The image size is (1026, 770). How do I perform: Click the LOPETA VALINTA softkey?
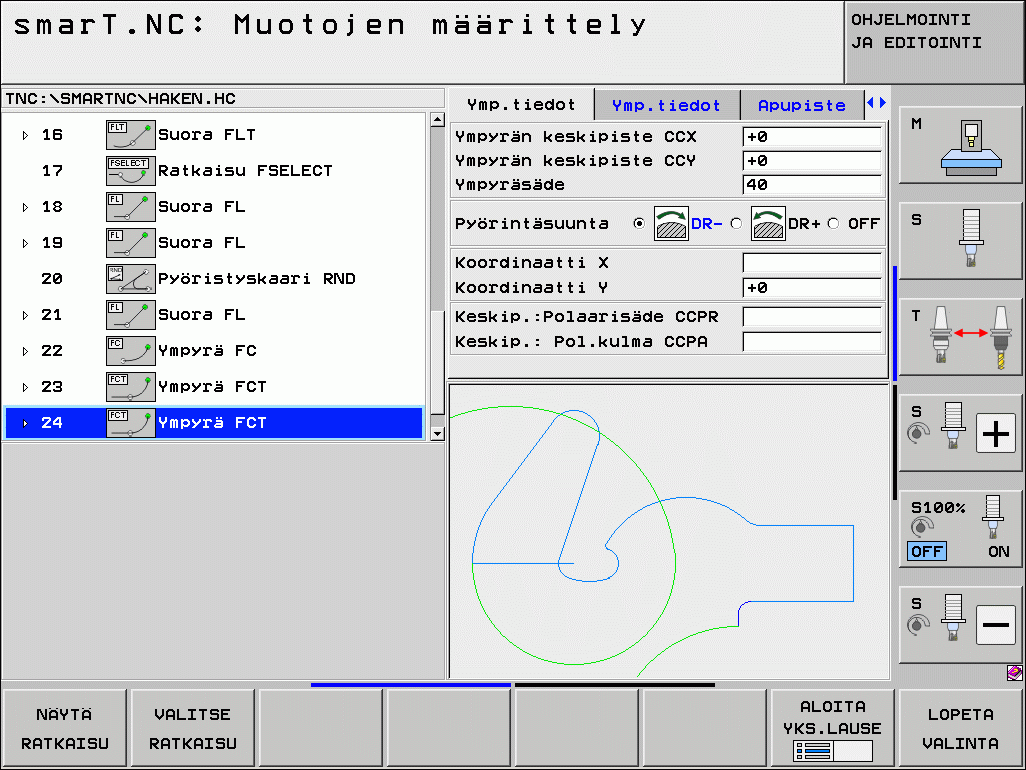pos(961,727)
